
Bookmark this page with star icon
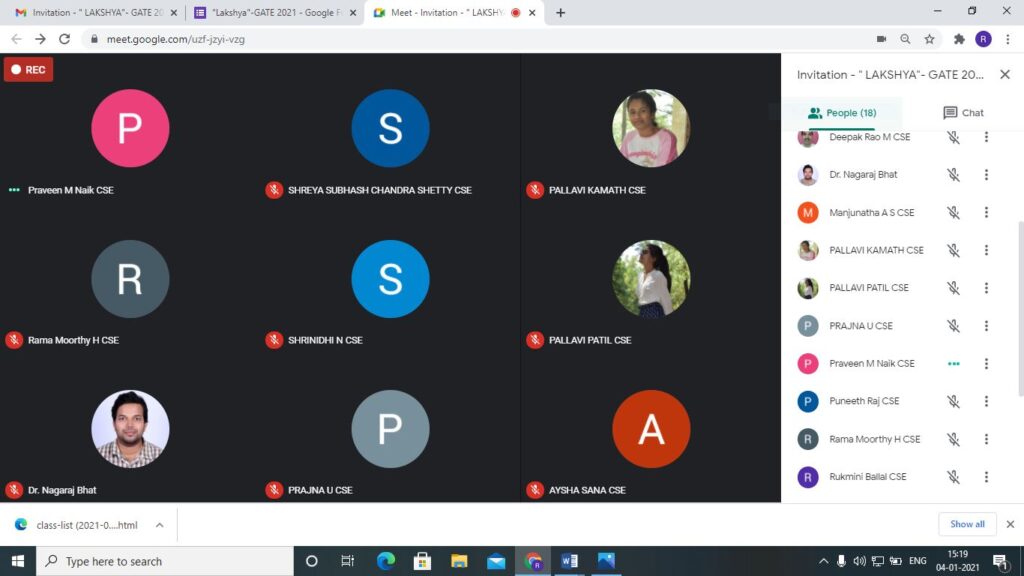[x=929, y=39]
